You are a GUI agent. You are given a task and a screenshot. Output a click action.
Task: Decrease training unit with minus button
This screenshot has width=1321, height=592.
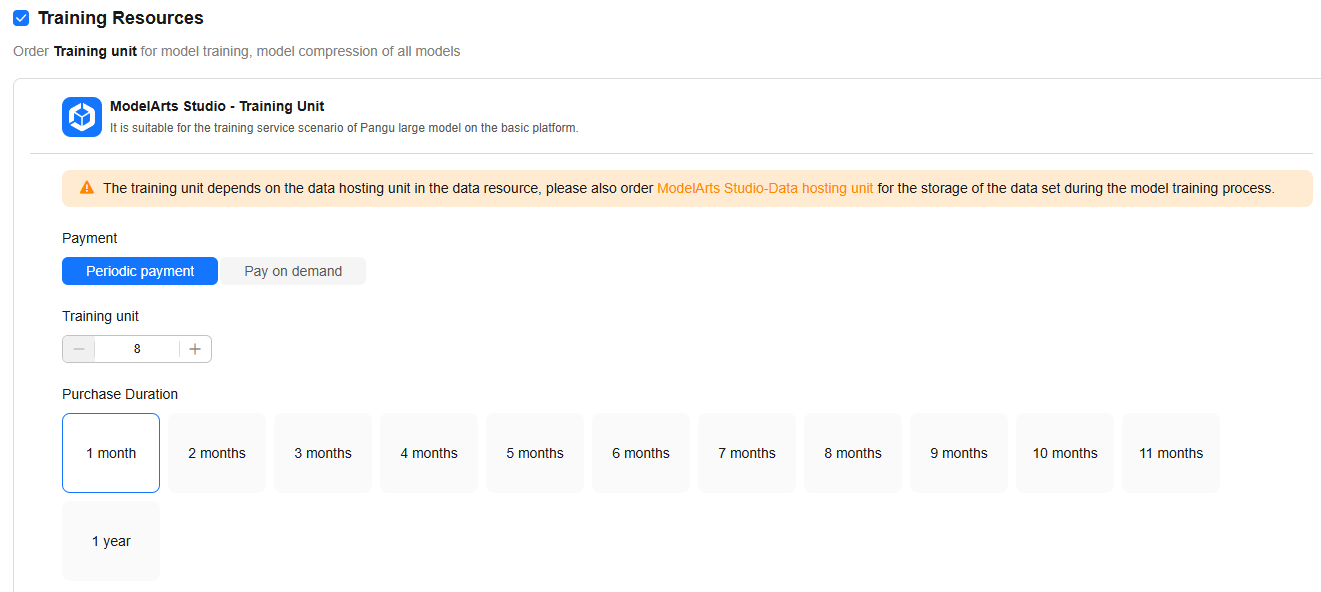[x=79, y=349]
